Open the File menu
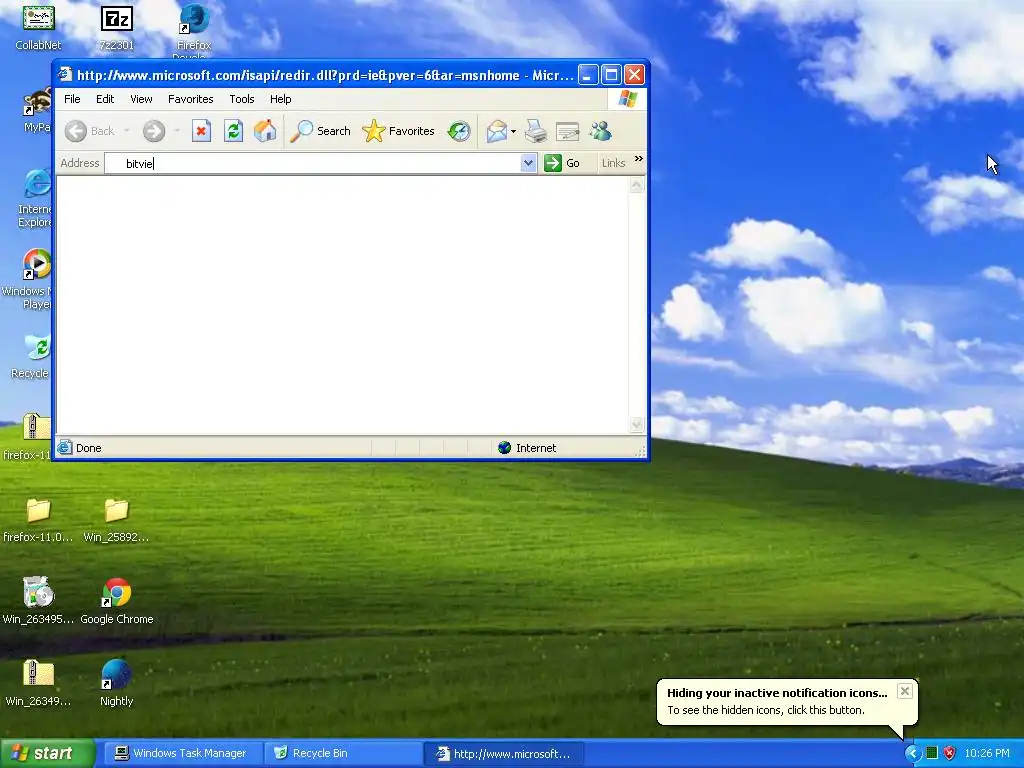Image resolution: width=1024 pixels, height=768 pixels. (x=72, y=99)
